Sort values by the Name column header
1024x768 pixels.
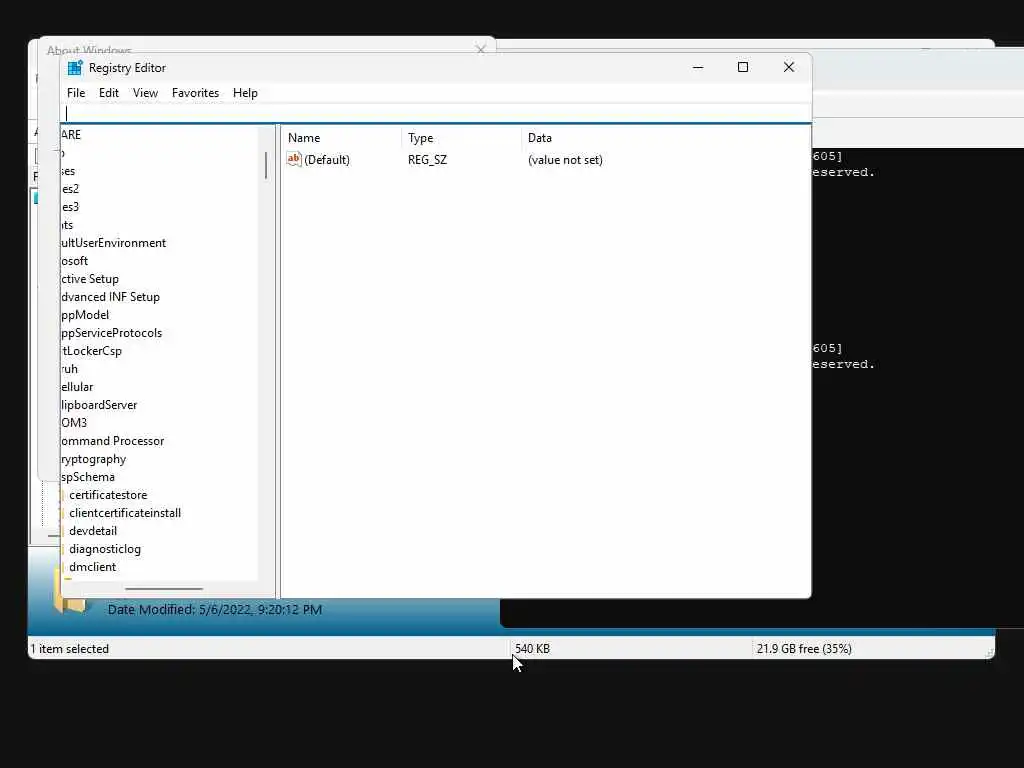click(304, 138)
